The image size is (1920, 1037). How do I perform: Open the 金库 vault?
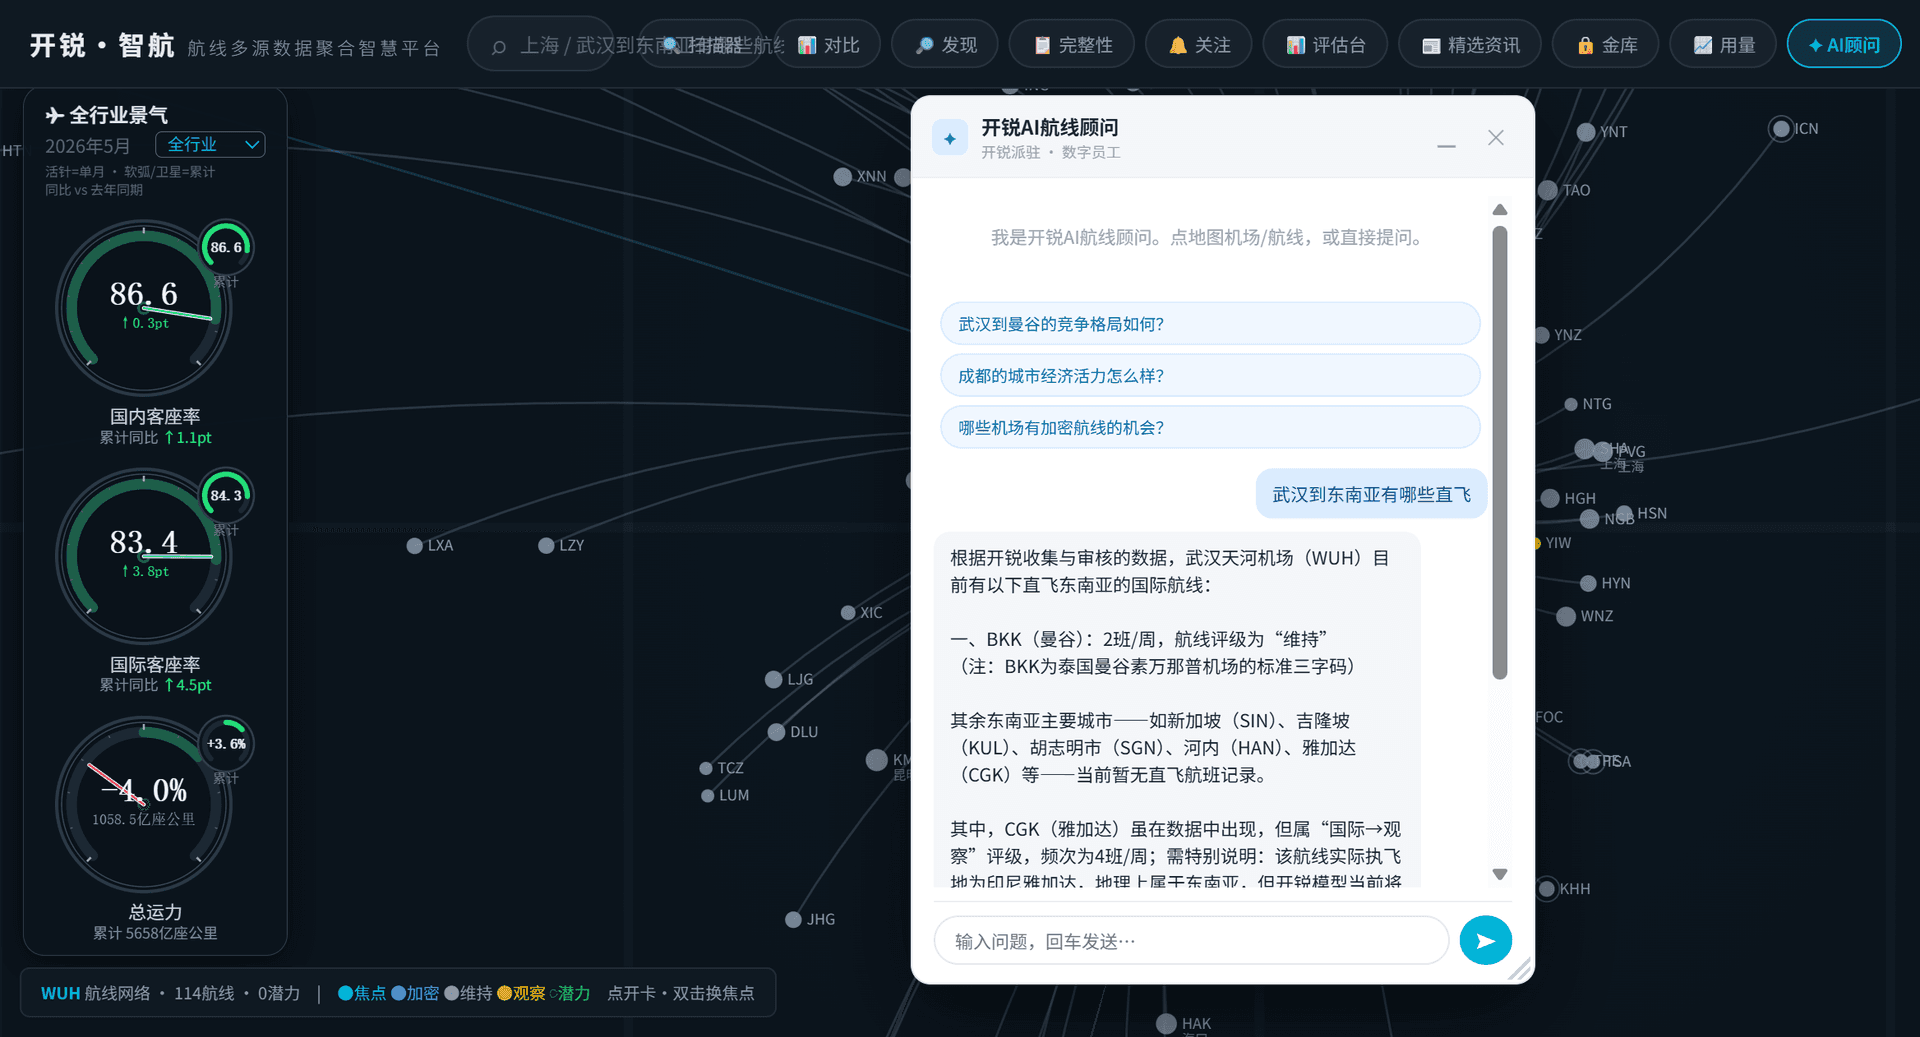[x=1606, y=45]
